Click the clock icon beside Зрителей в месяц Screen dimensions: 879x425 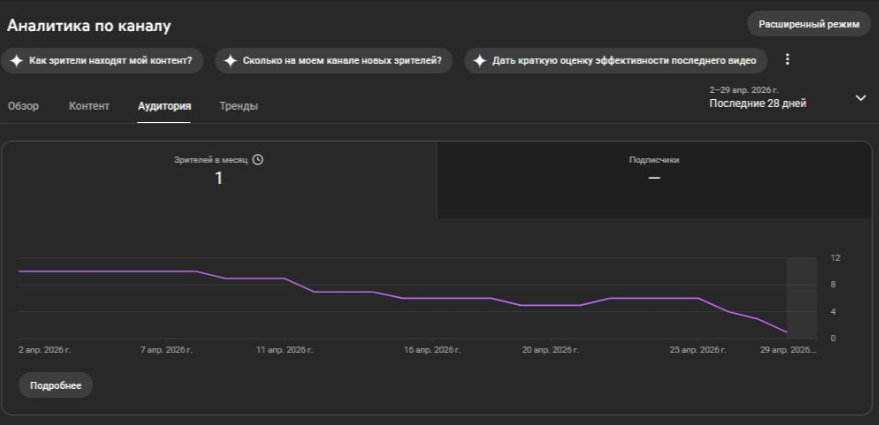[x=257, y=160]
